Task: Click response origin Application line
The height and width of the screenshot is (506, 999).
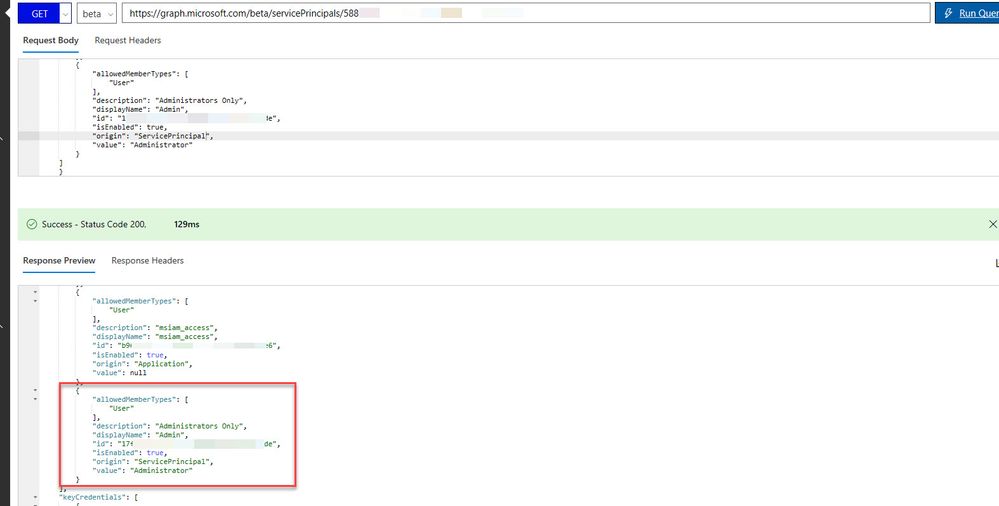Action: pyautogui.click(x=142, y=363)
